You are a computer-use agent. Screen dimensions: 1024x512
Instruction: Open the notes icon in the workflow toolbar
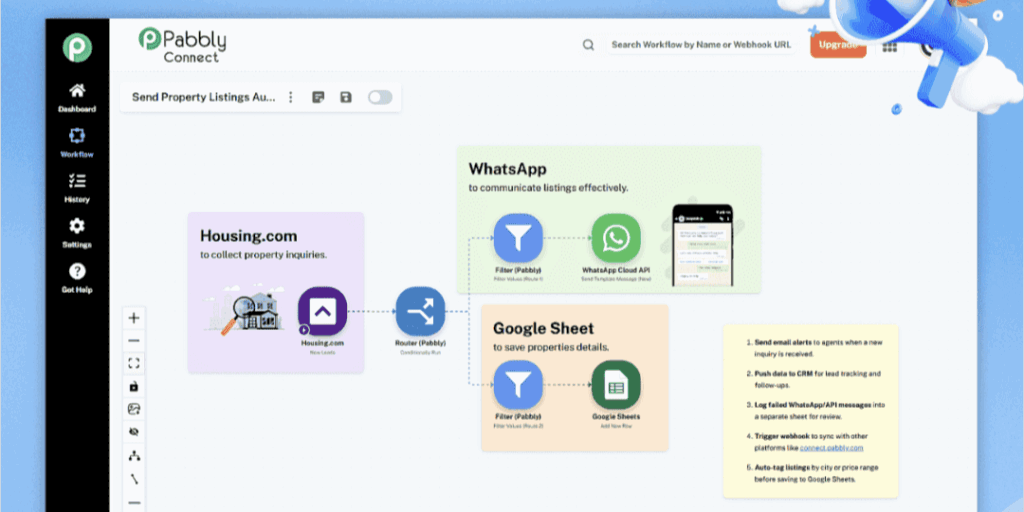click(x=318, y=97)
